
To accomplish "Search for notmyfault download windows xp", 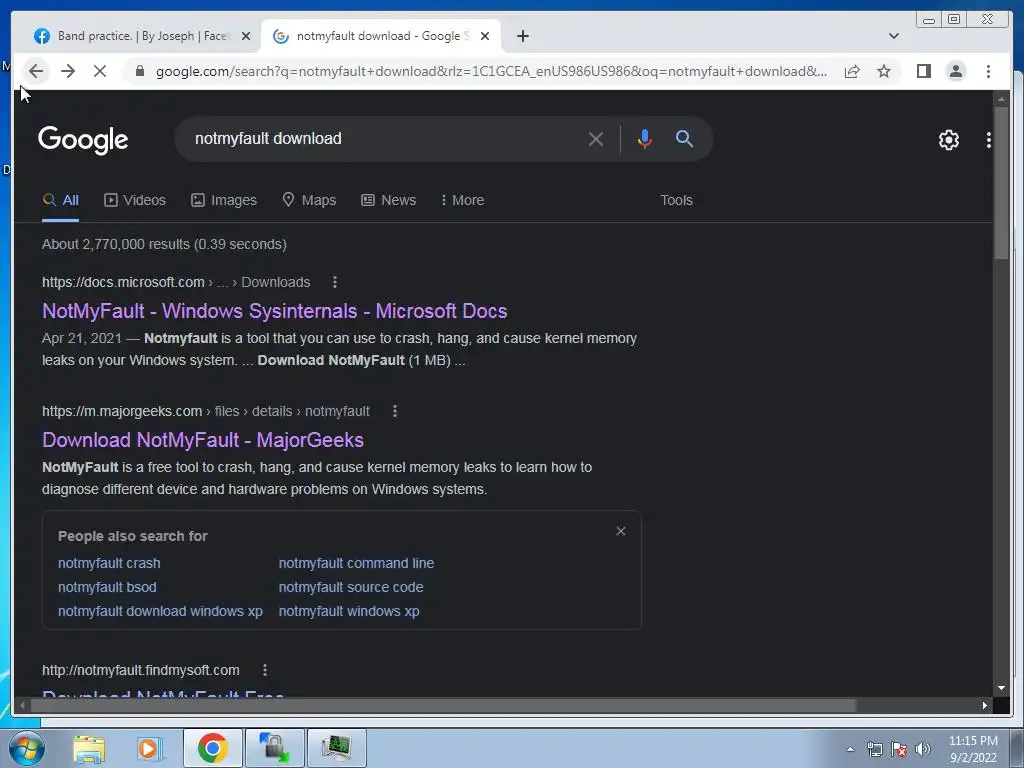I will tap(160, 612).
